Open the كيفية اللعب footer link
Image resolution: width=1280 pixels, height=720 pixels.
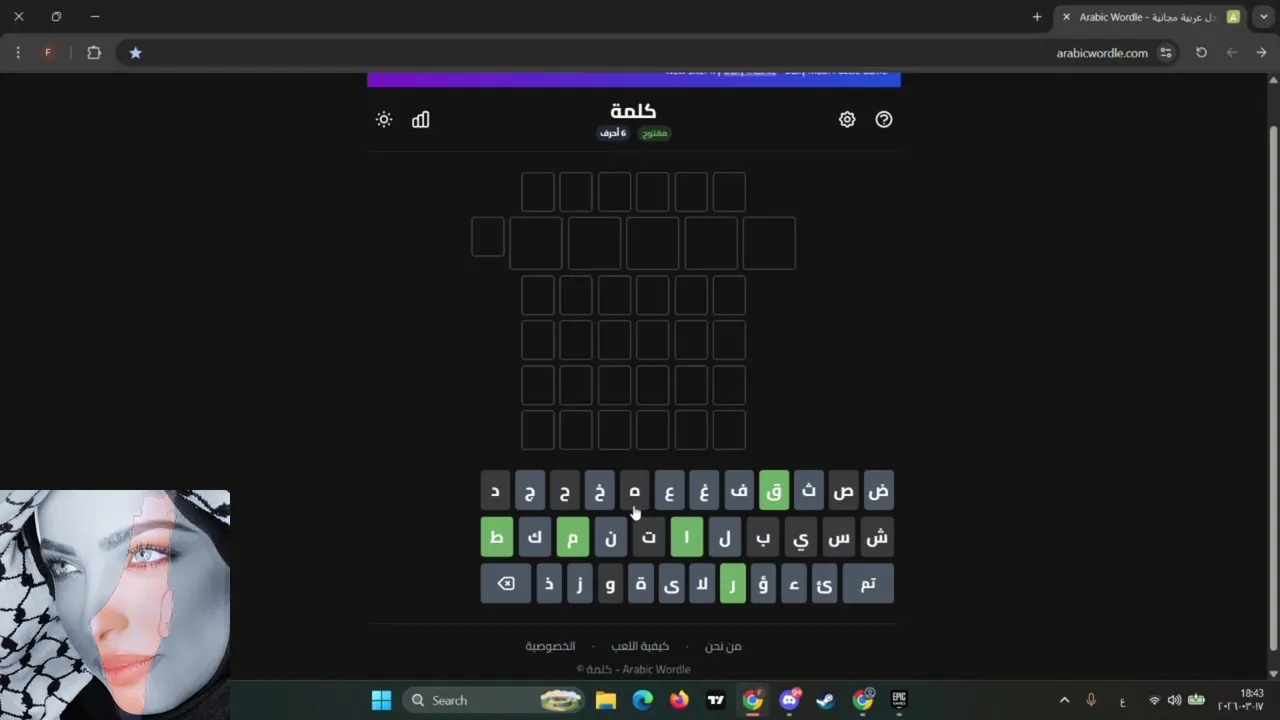640,646
